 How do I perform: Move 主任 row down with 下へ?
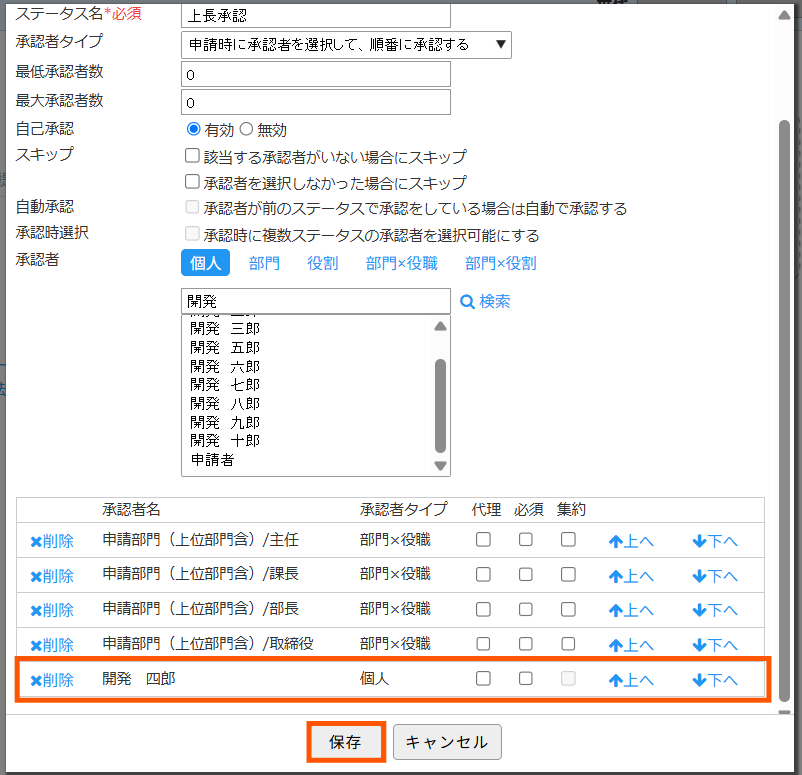[715, 541]
